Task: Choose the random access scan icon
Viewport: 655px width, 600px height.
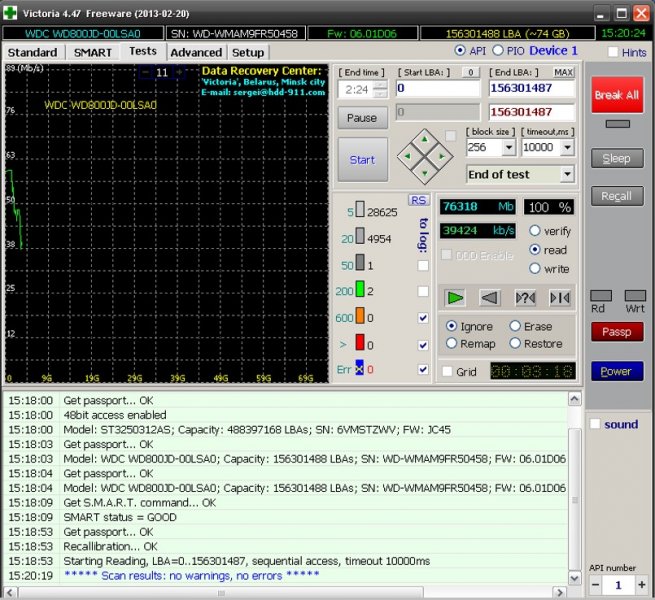Action: (x=525, y=297)
